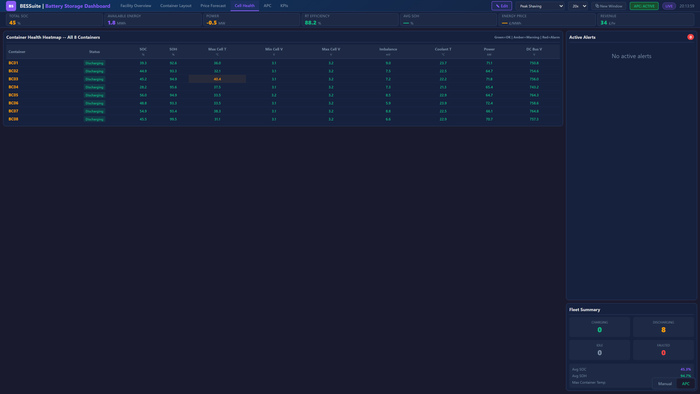
Task: Click the Power summary card
Action: click(x=251, y=20)
